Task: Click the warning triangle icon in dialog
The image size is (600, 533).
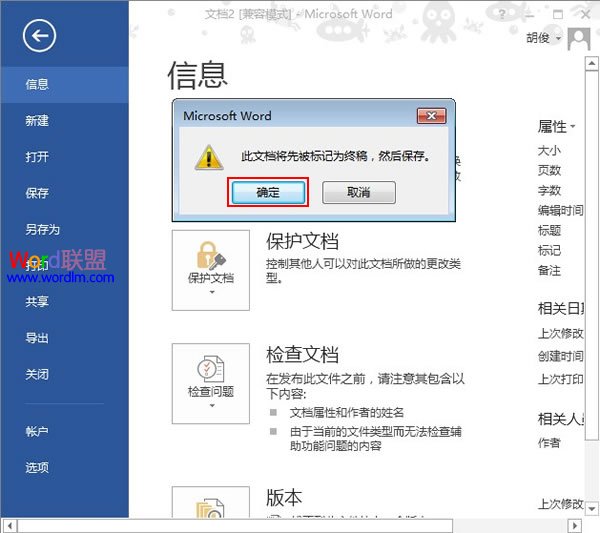Action: (209, 157)
